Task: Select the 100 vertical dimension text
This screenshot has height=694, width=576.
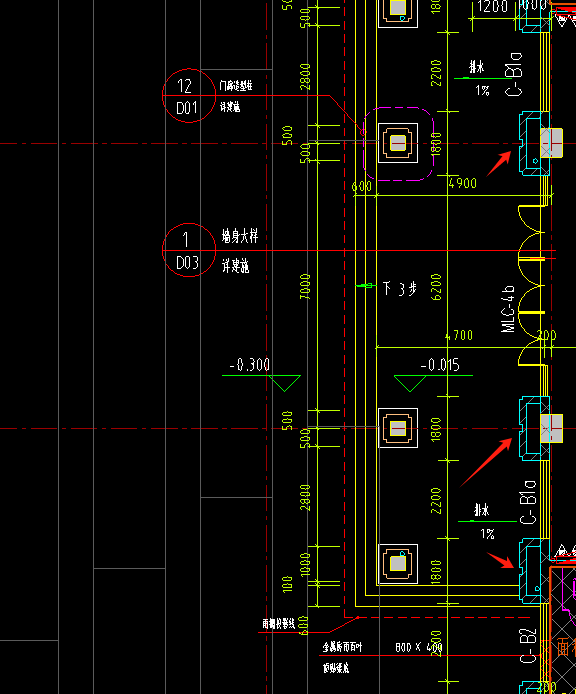Action: [x=287, y=584]
